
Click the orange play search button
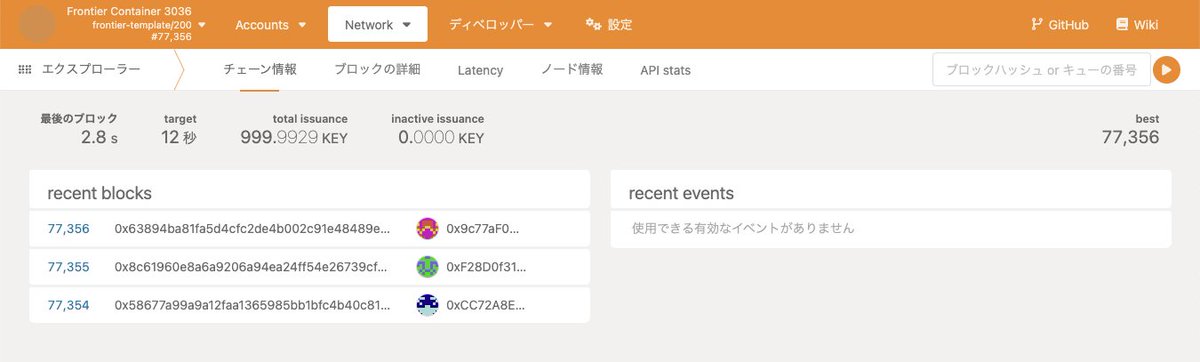coord(1166,70)
